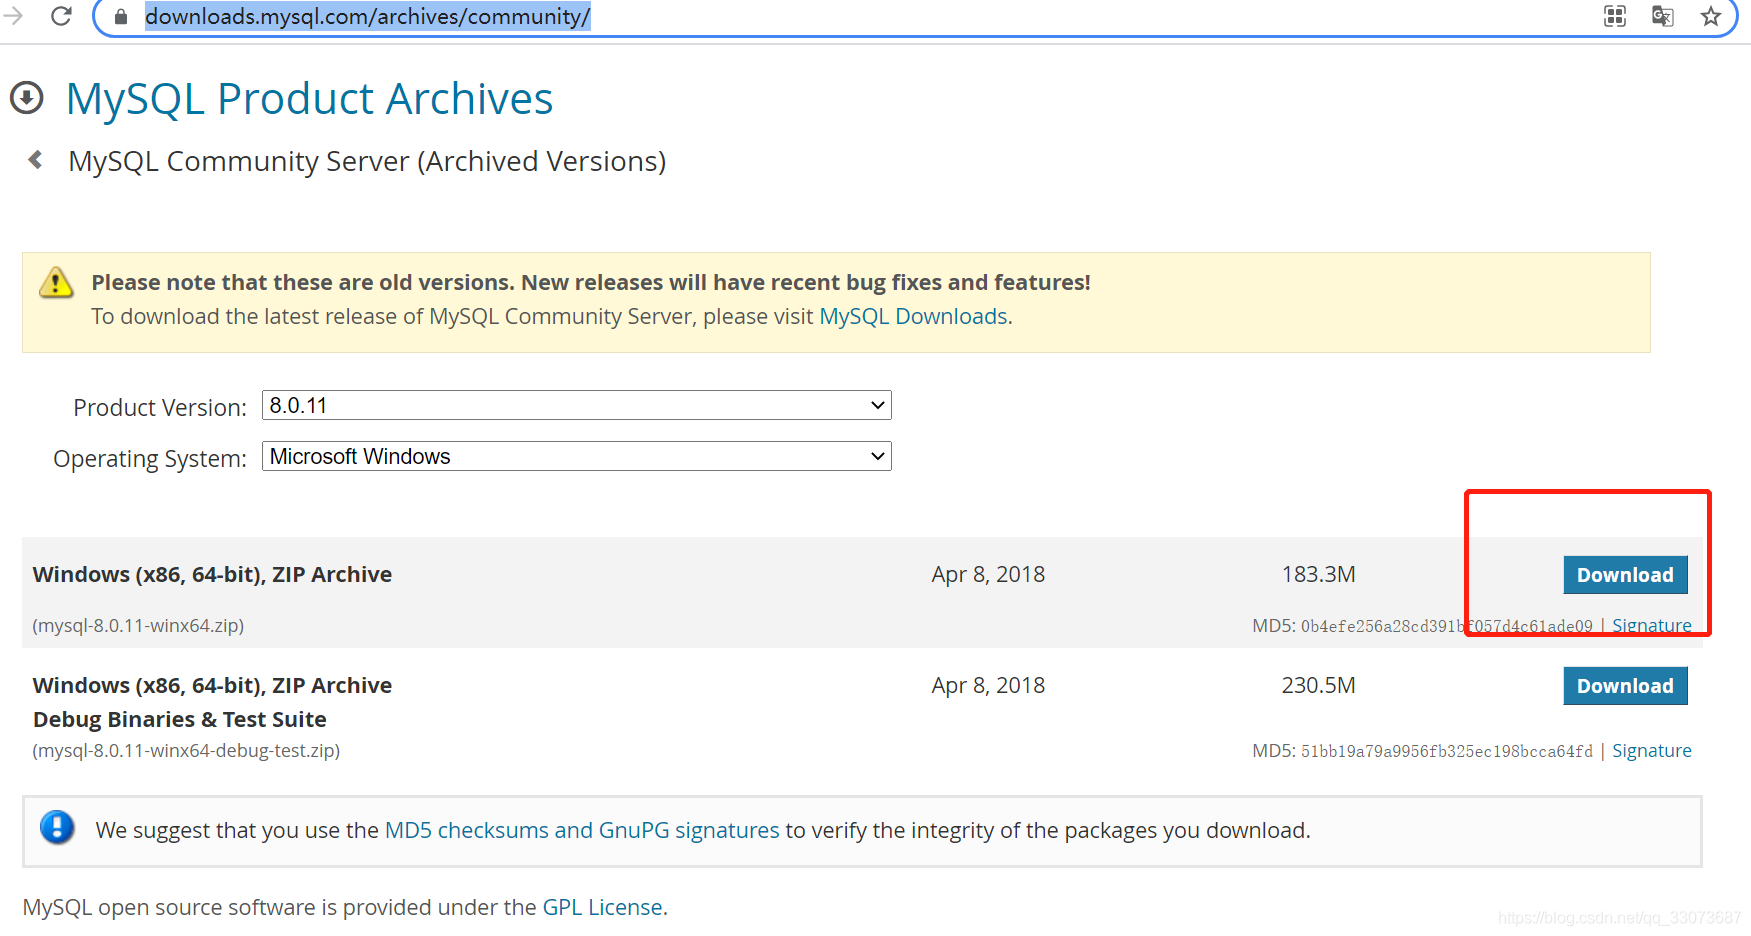Image resolution: width=1751 pixels, height=936 pixels.
Task: Click the Product Version label
Action: point(160,407)
